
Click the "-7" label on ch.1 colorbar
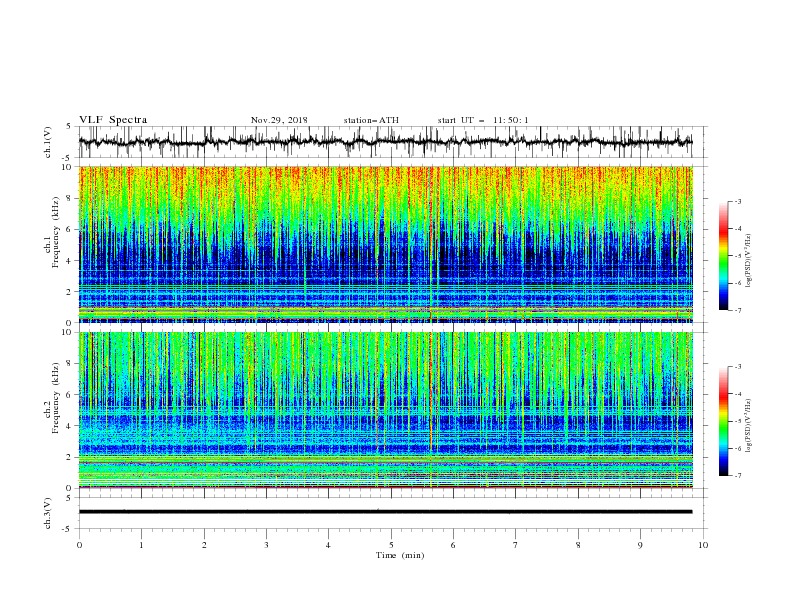point(737,311)
